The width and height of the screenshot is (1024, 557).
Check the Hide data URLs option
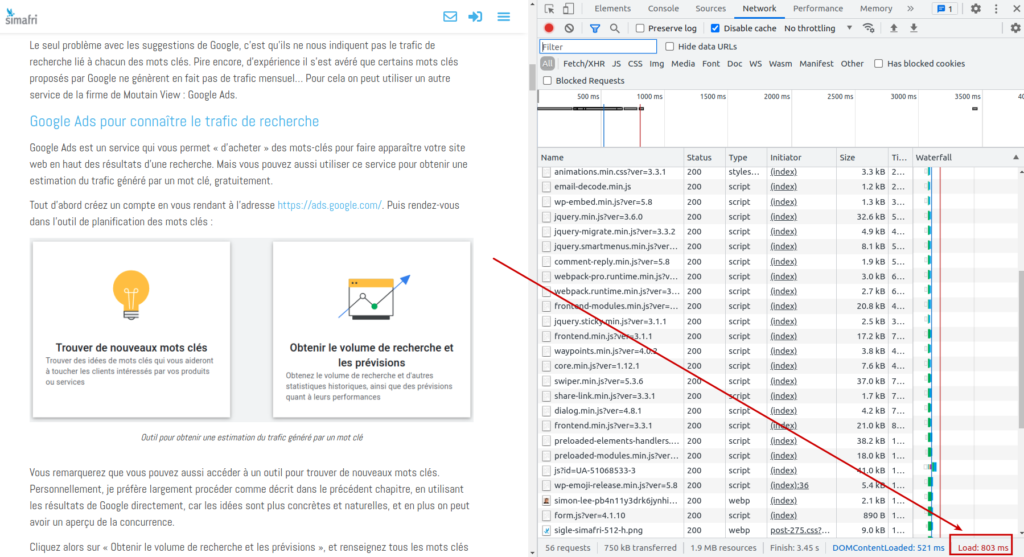[x=670, y=47]
